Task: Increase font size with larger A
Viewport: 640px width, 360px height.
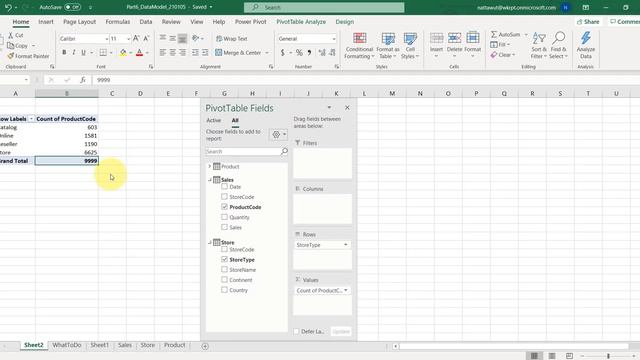Action: 136,38
